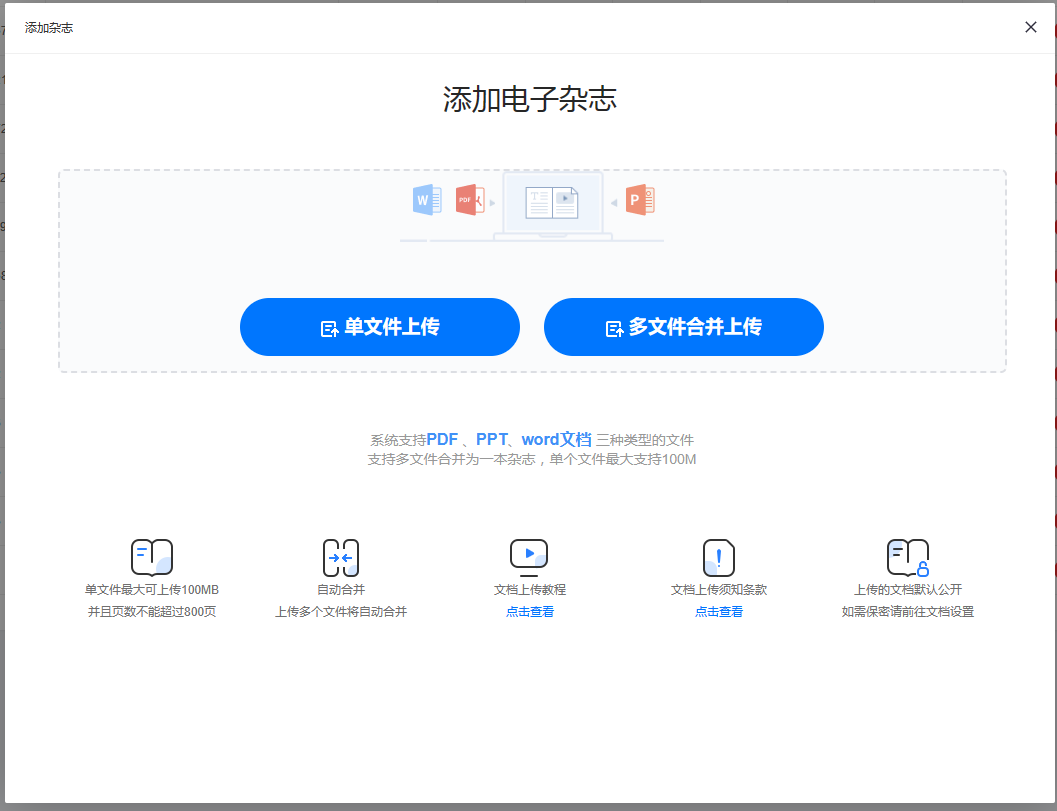Click the Word document icon
1057x811 pixels.
[x=427, y=200]
